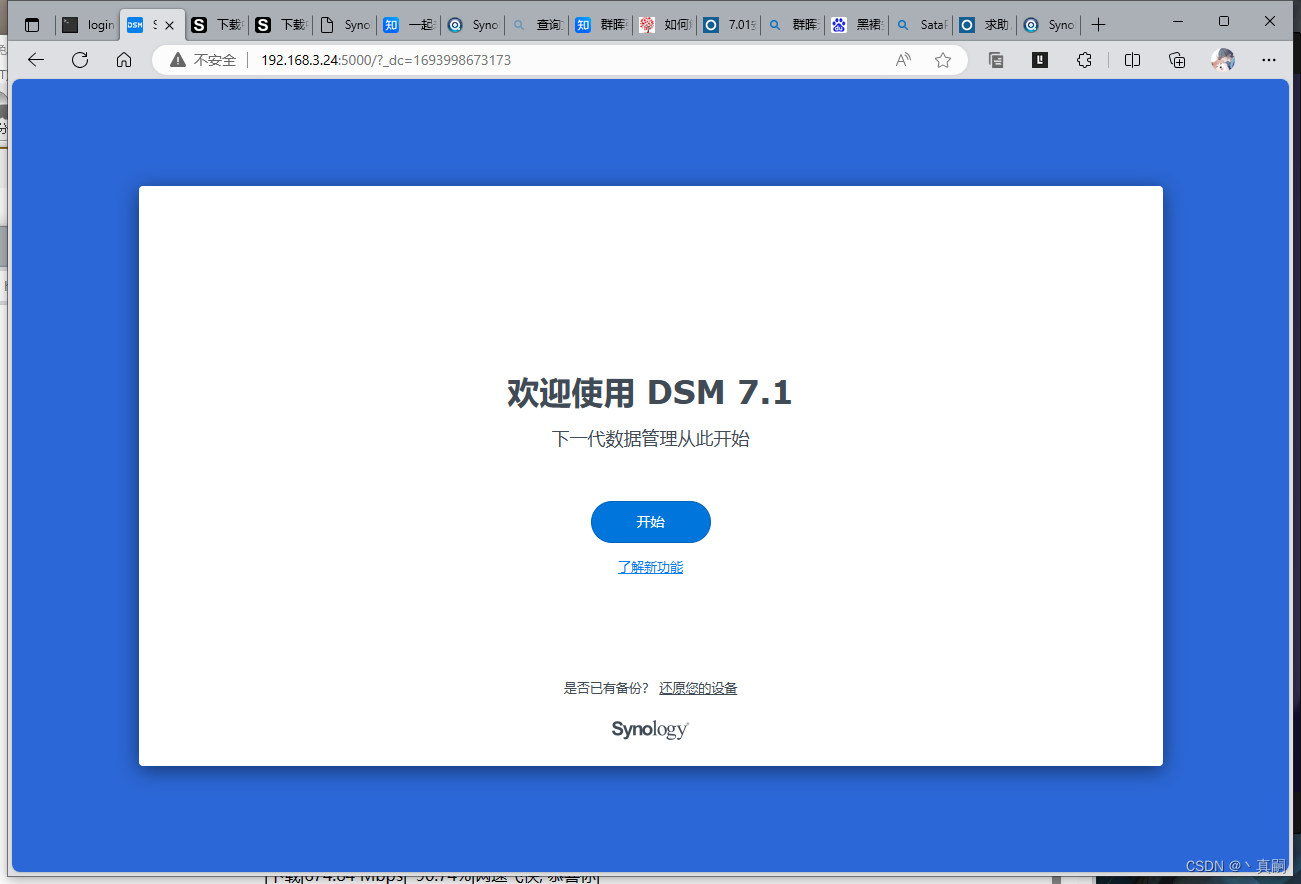Switch to the 一起 Zhihu tab
Viewport: 1301px width, 884px height.
click(409, 25)
